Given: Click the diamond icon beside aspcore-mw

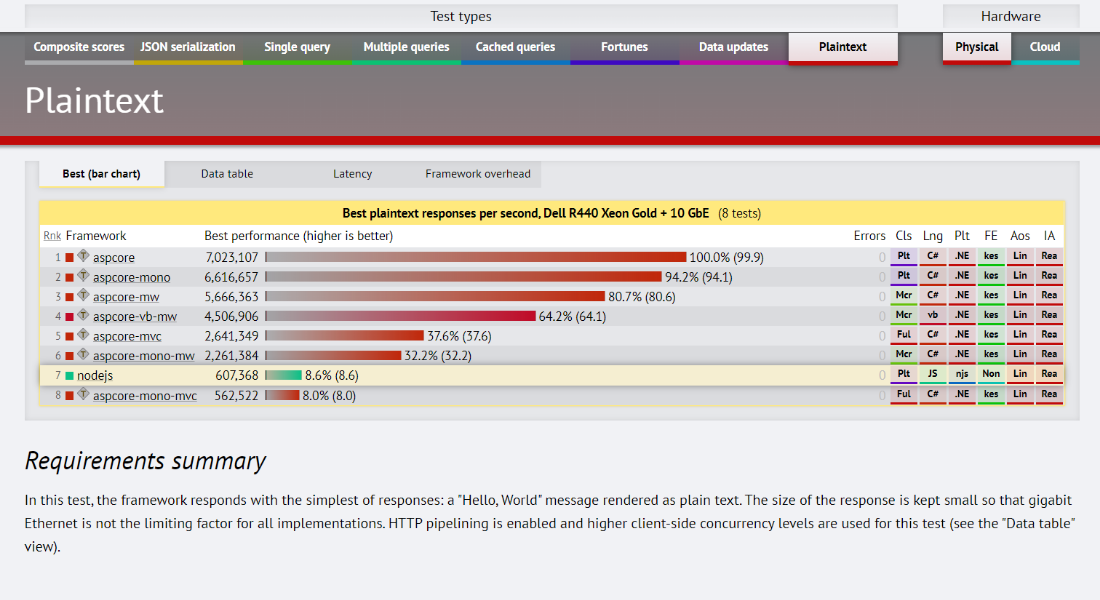Looking at the screenshot, I should 83,295.
